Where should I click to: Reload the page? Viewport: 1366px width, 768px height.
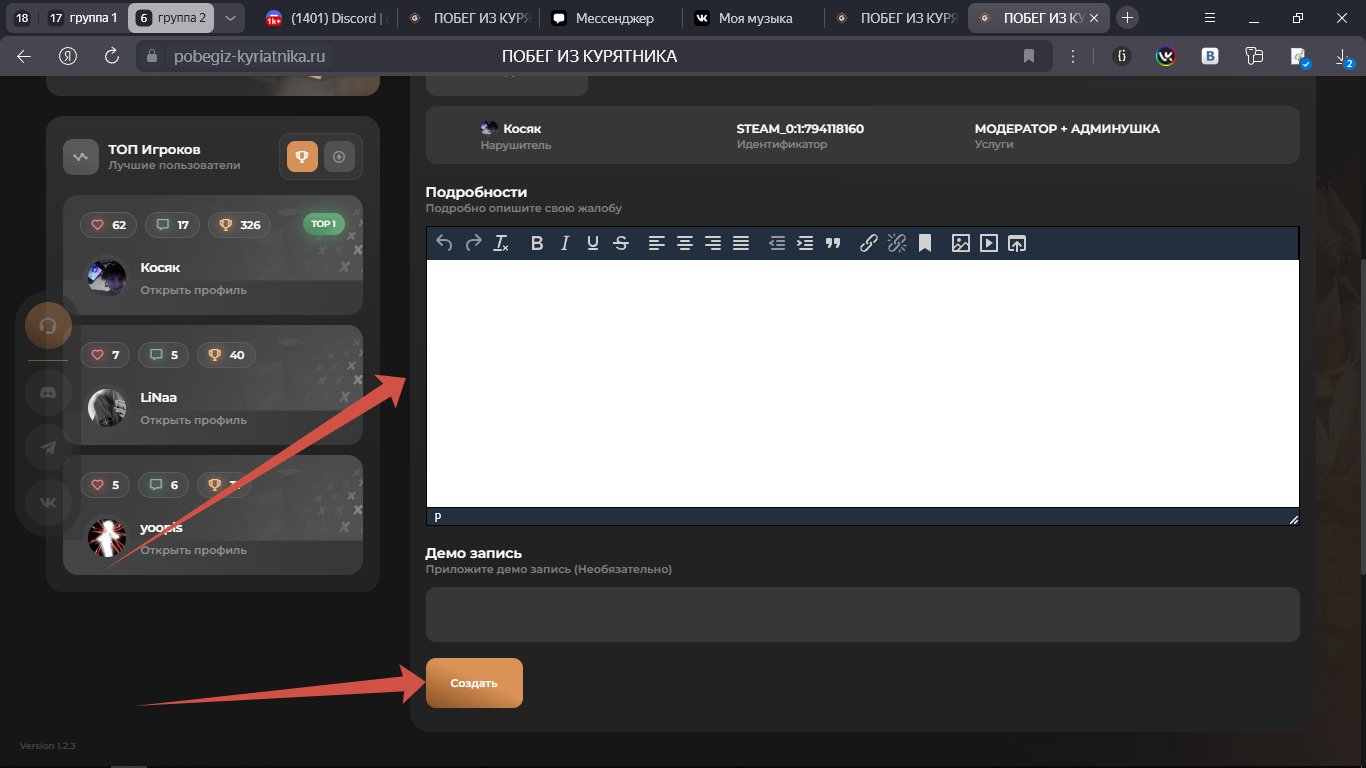(x=112, y=56)
